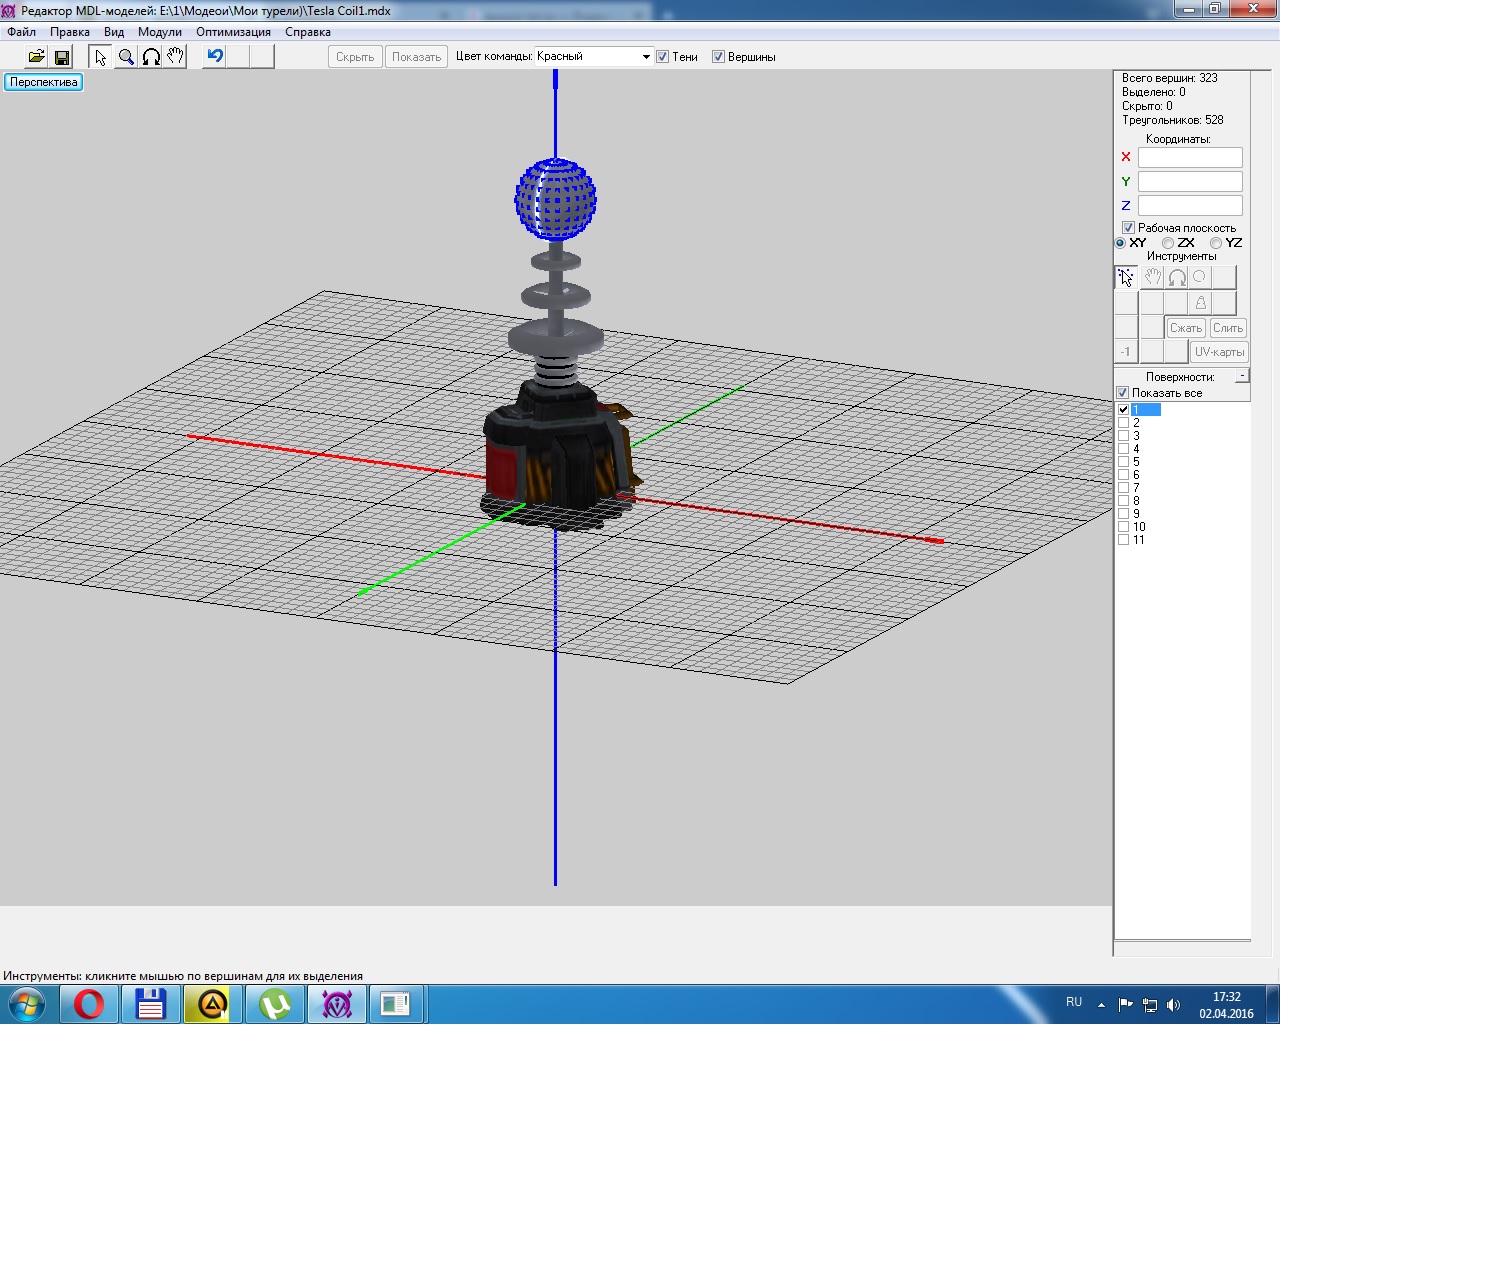1492x1262 pixels.
Task: Toggle the Тени shadows checkbox
Action: (x=662, y=57)
